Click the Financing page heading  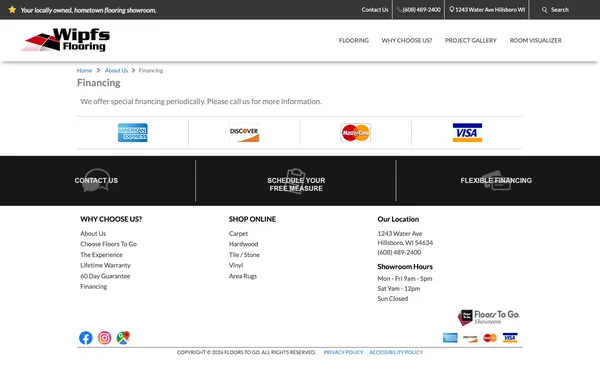99,83
